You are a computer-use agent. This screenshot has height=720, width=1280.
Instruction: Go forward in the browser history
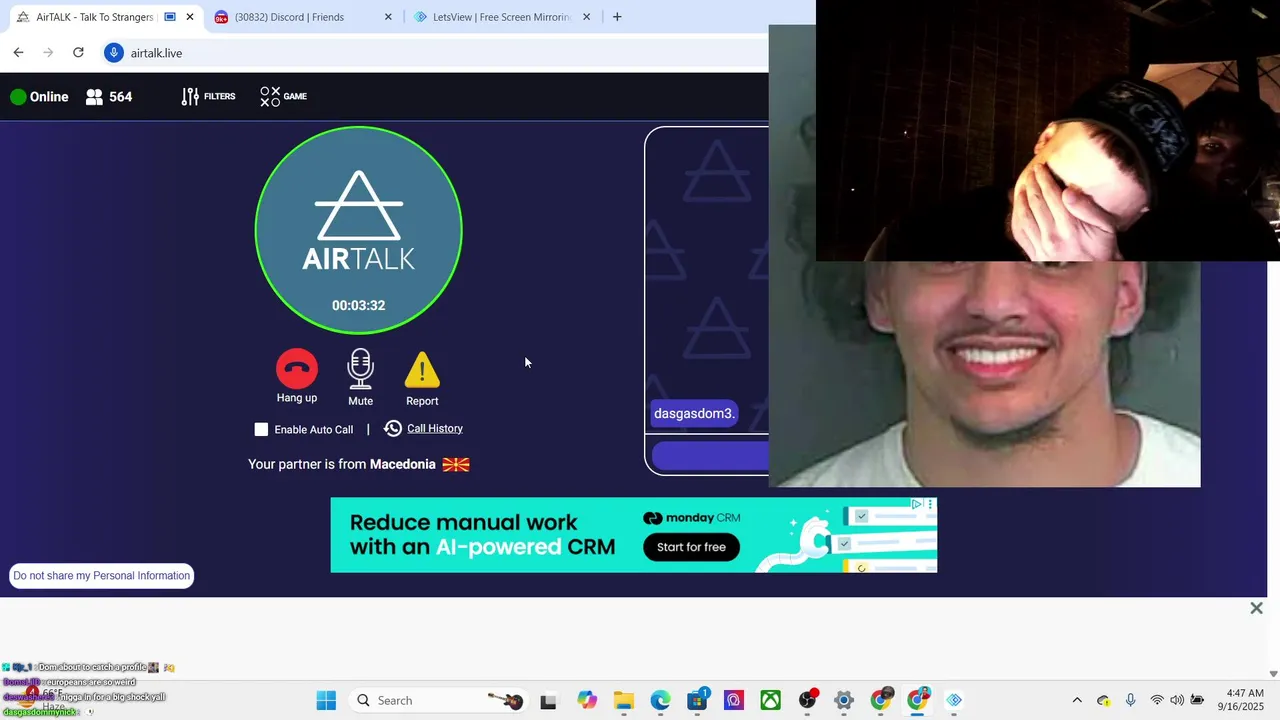click(x=48, y=52)
